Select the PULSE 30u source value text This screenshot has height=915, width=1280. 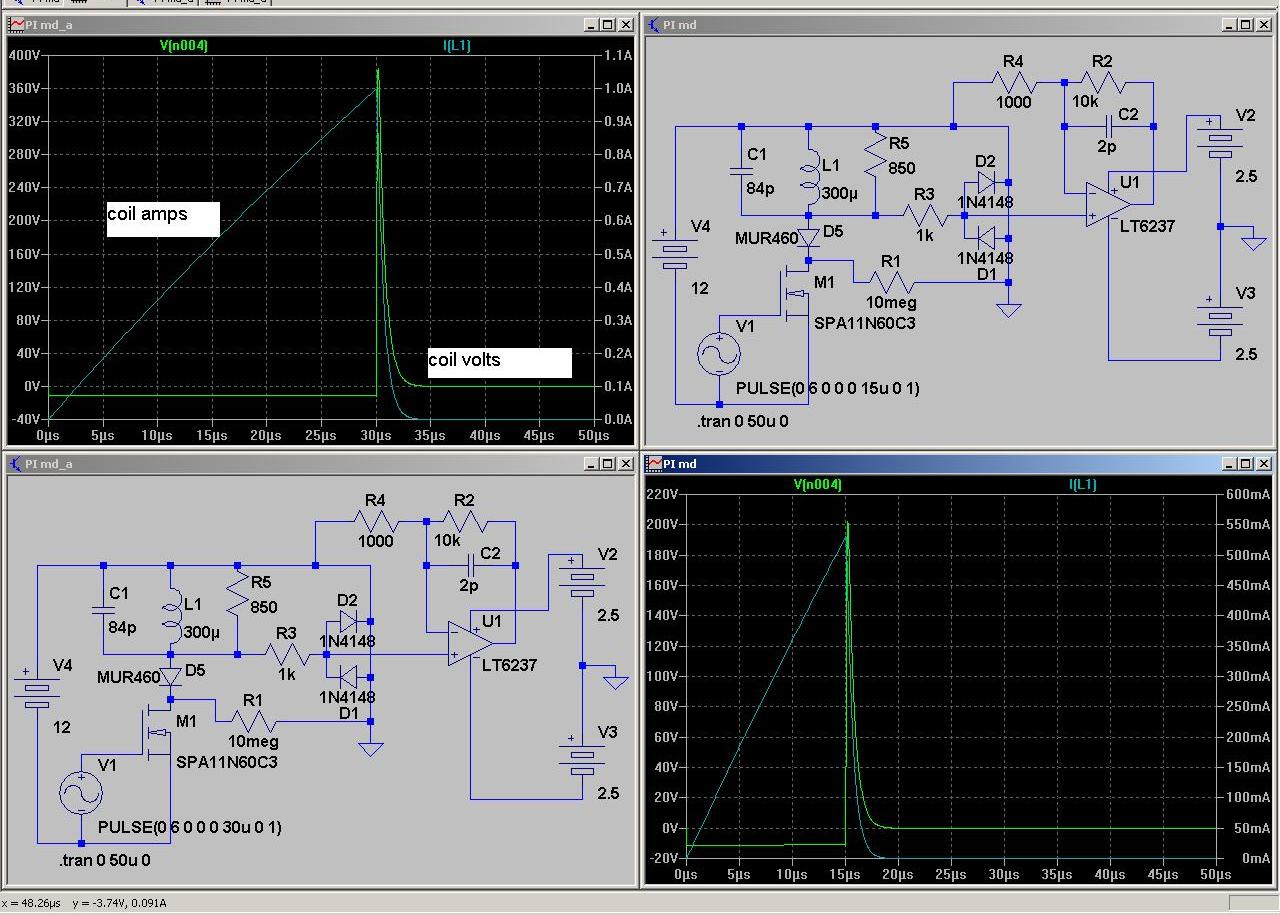tap(189, 827)
